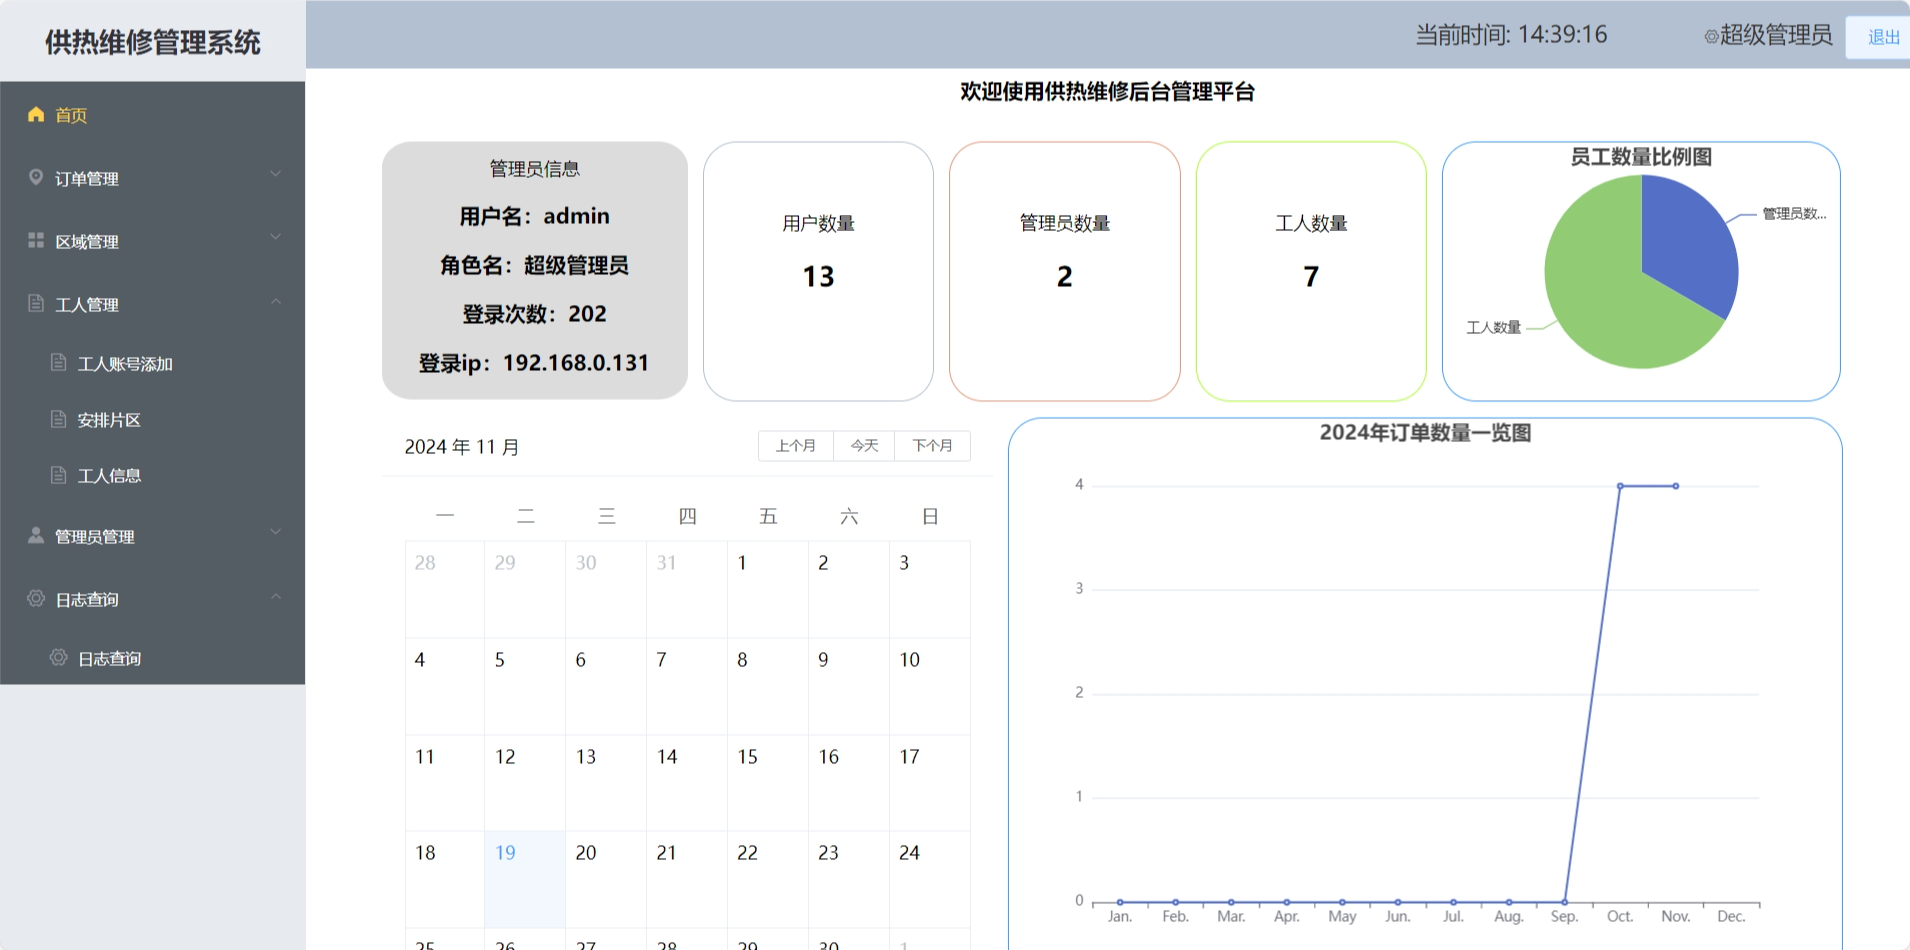Click the file icon next to 工人信息

(59, 474)
